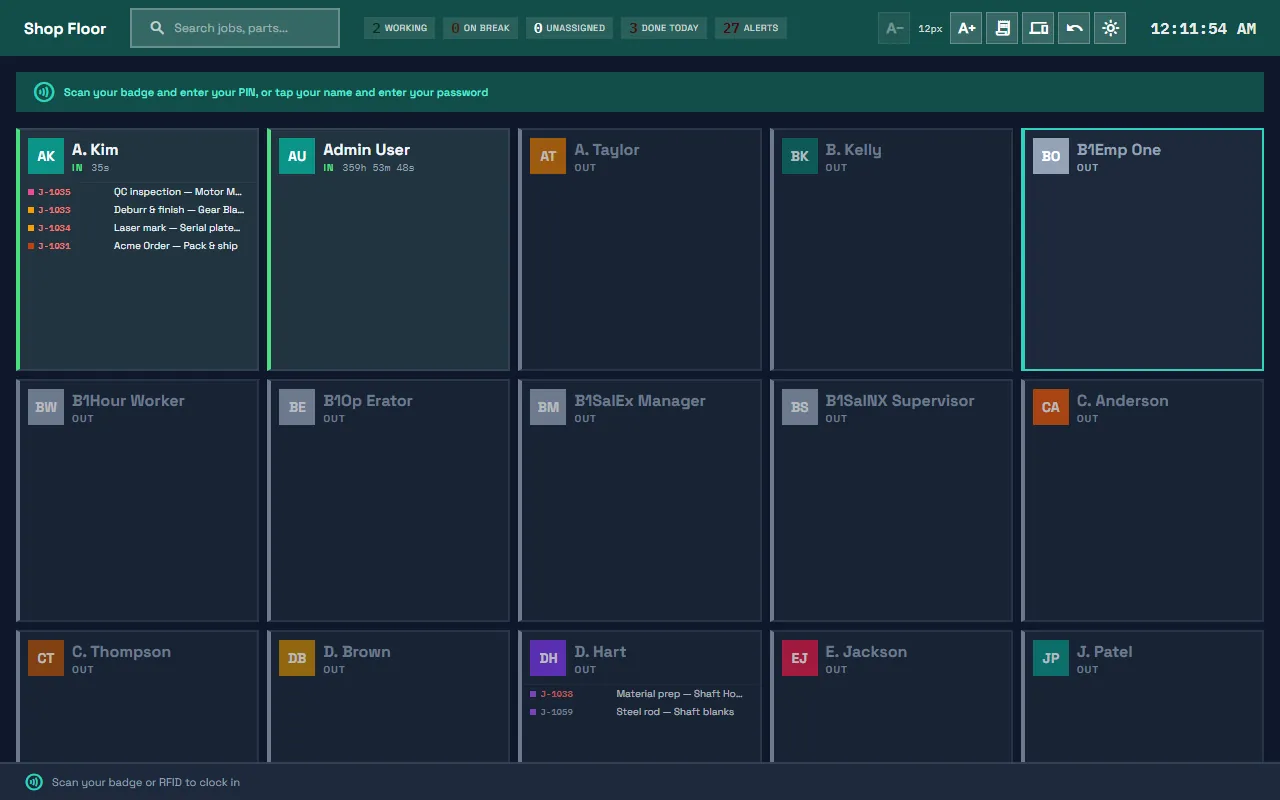The width and height of the screenshot is (1280, 800).
Task: Select the A. Kim name
Action: click(x=95, y=150)
